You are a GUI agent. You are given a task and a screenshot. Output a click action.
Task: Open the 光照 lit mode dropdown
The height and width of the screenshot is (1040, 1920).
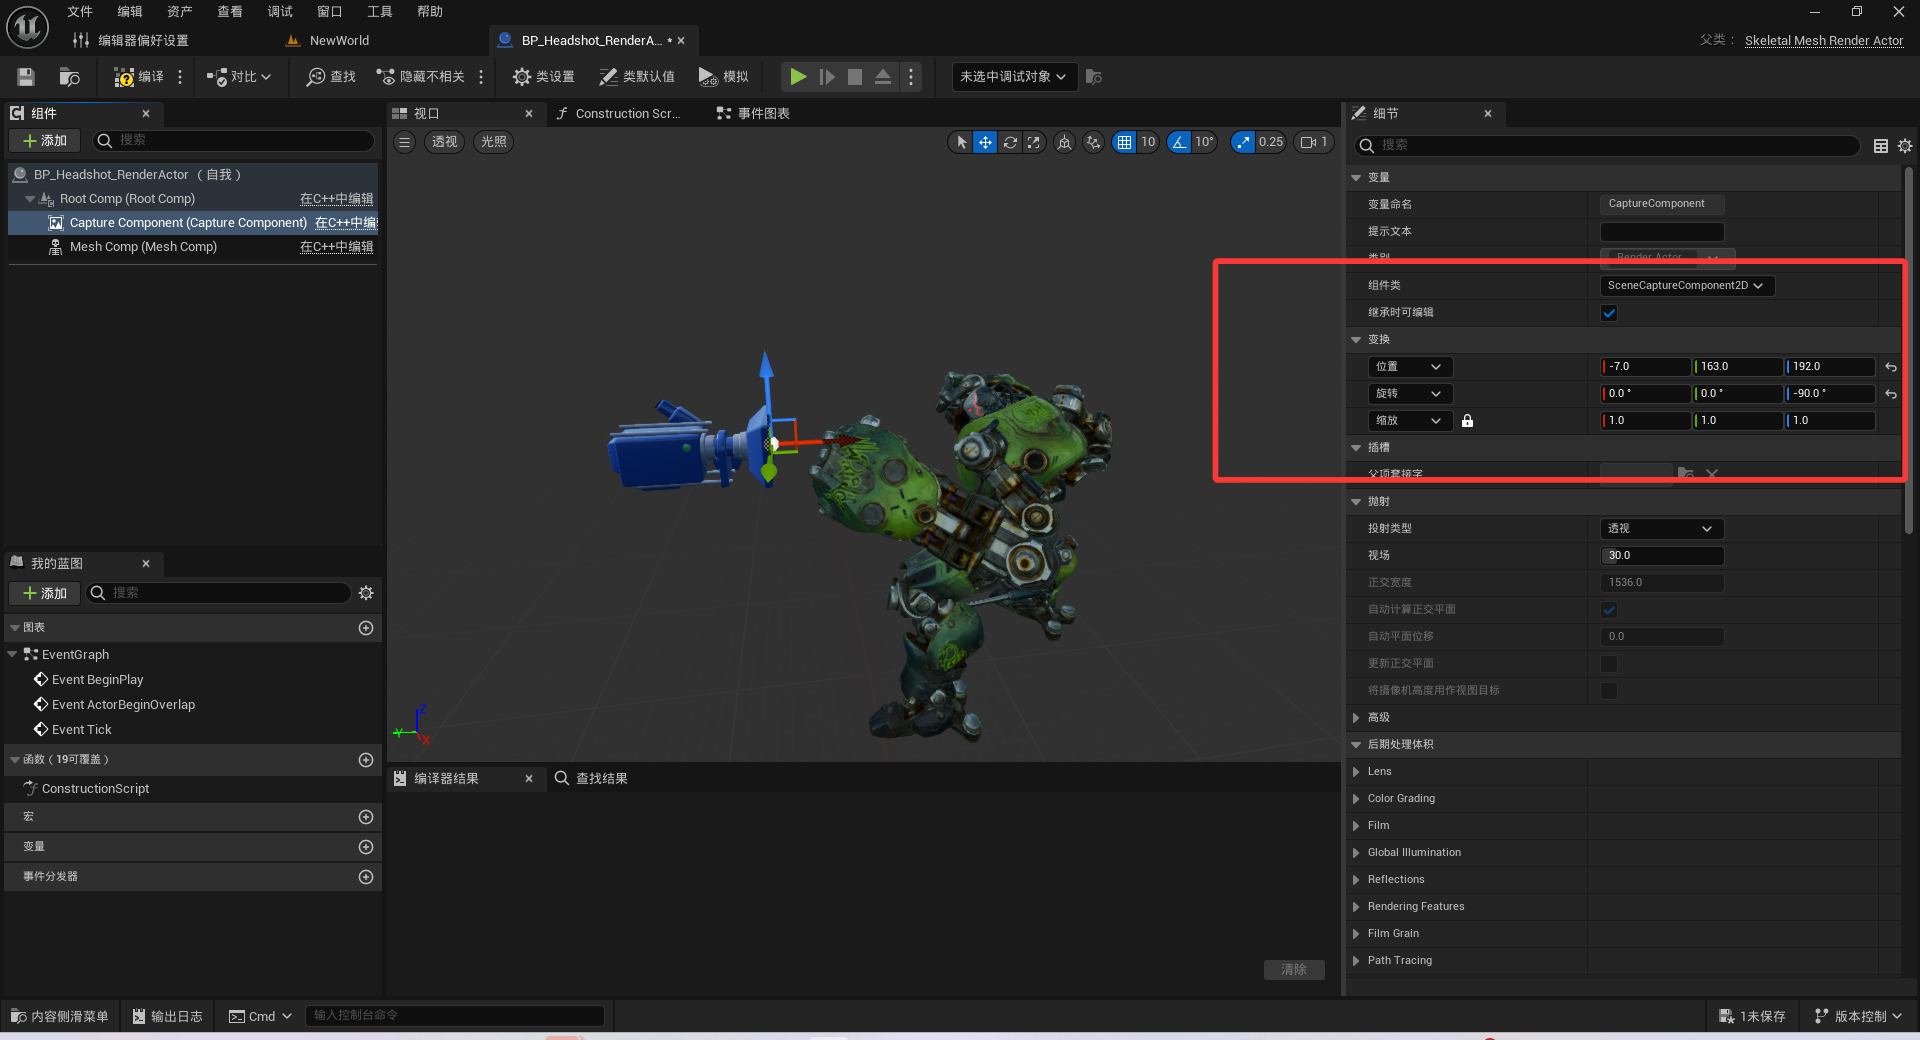pos(493,142)
